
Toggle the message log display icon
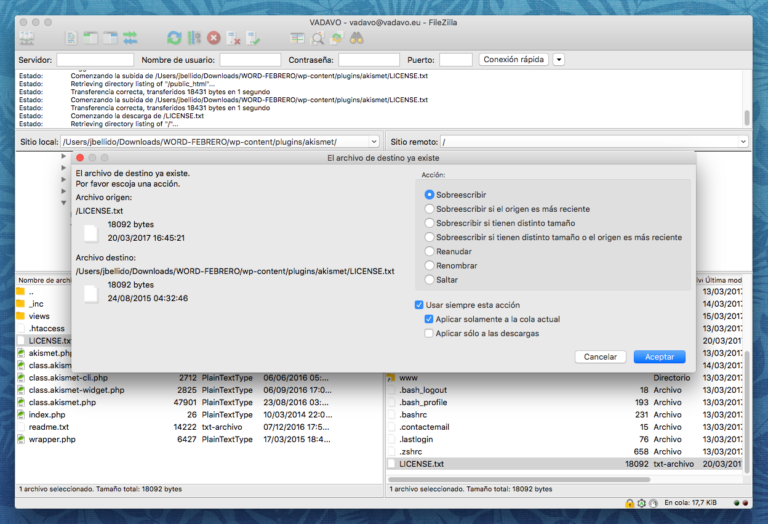[72, 38]
